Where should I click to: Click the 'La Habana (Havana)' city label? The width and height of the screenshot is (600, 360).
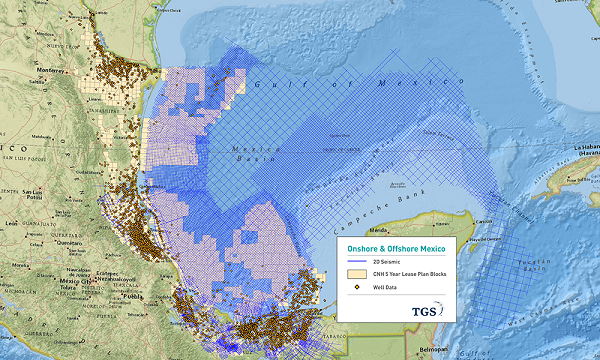587,150
